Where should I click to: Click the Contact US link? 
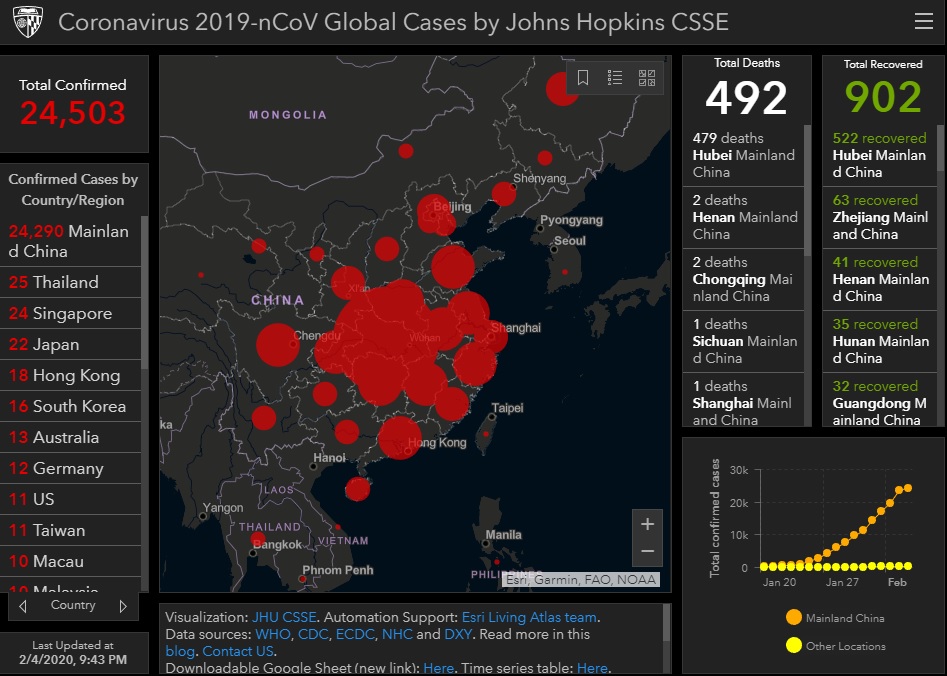point(238,651)
